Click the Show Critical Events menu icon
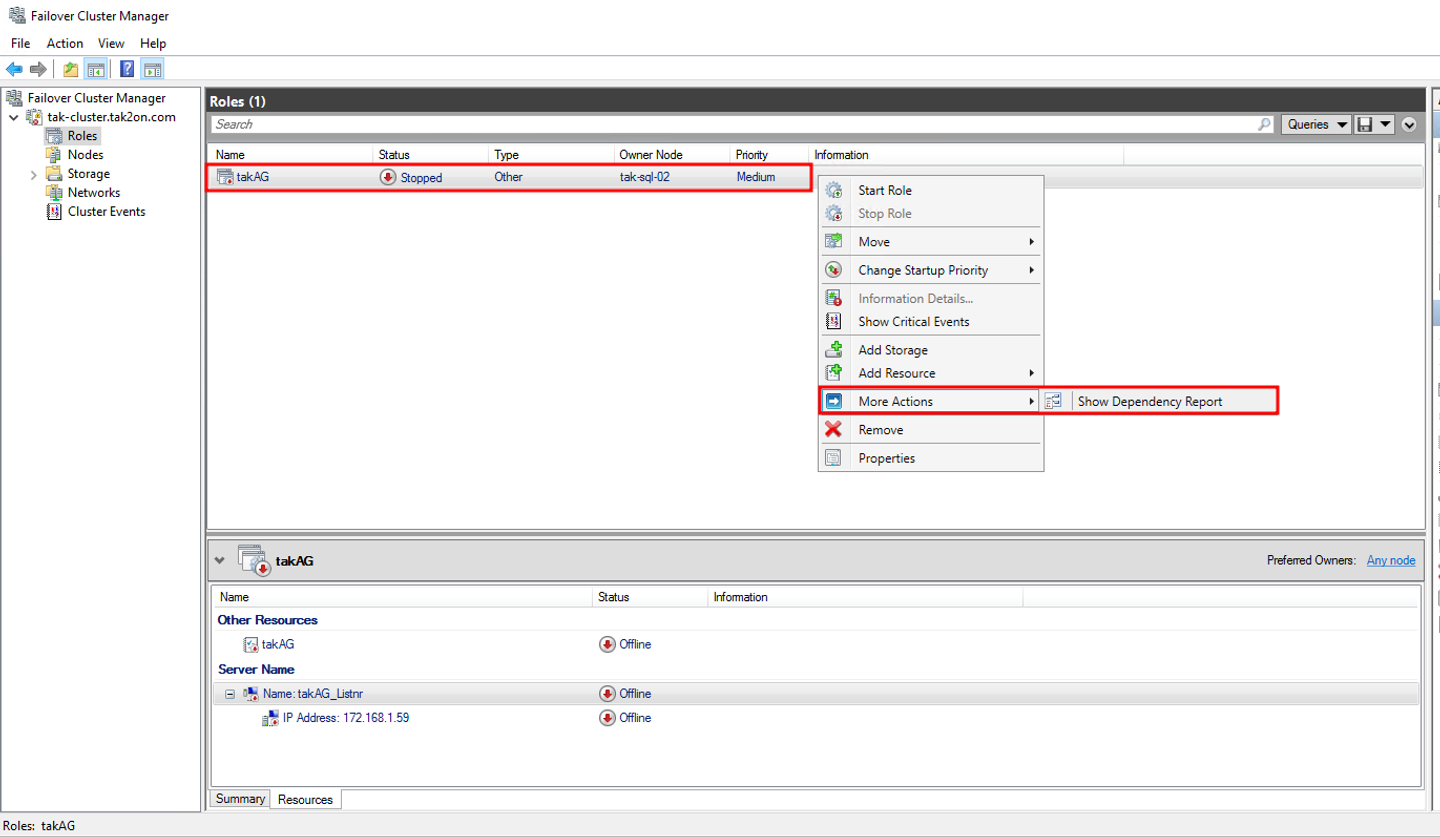The width and height of the screenshot is (1440, 837). pos(833,322)
